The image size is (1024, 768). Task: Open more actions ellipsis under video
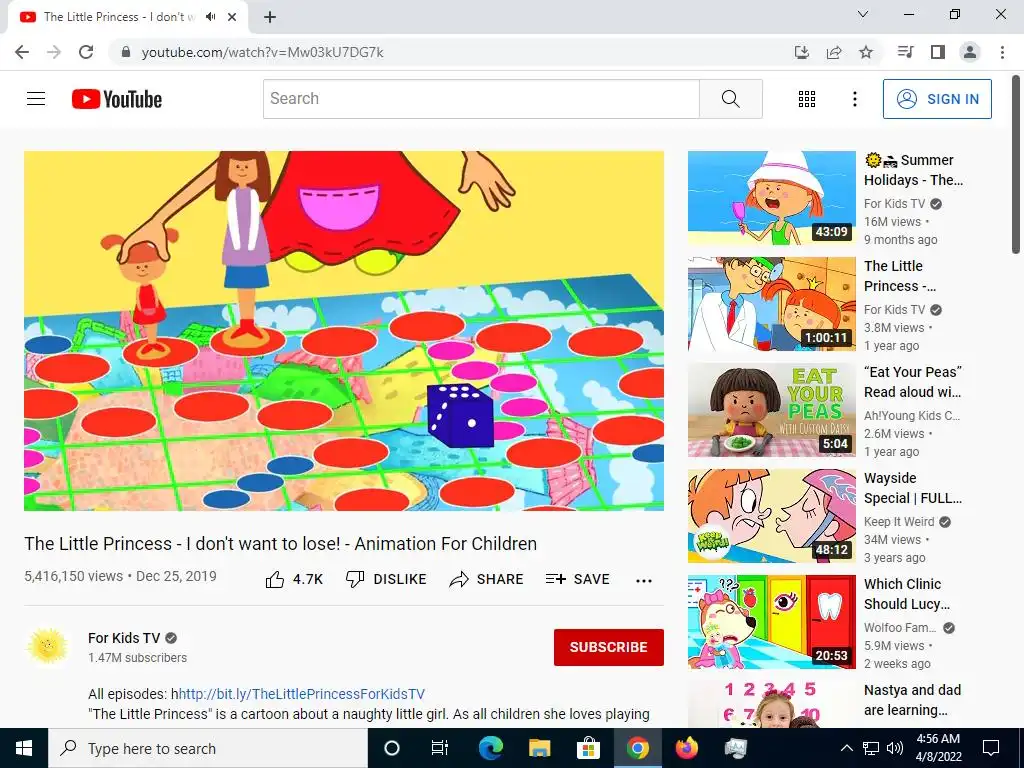click(x=644, y=580)
